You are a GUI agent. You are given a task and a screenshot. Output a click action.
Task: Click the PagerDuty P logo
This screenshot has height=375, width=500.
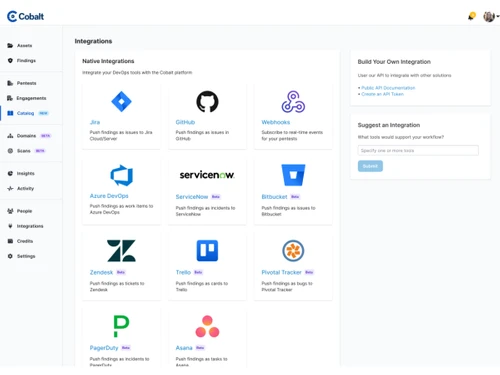[121, 326]
